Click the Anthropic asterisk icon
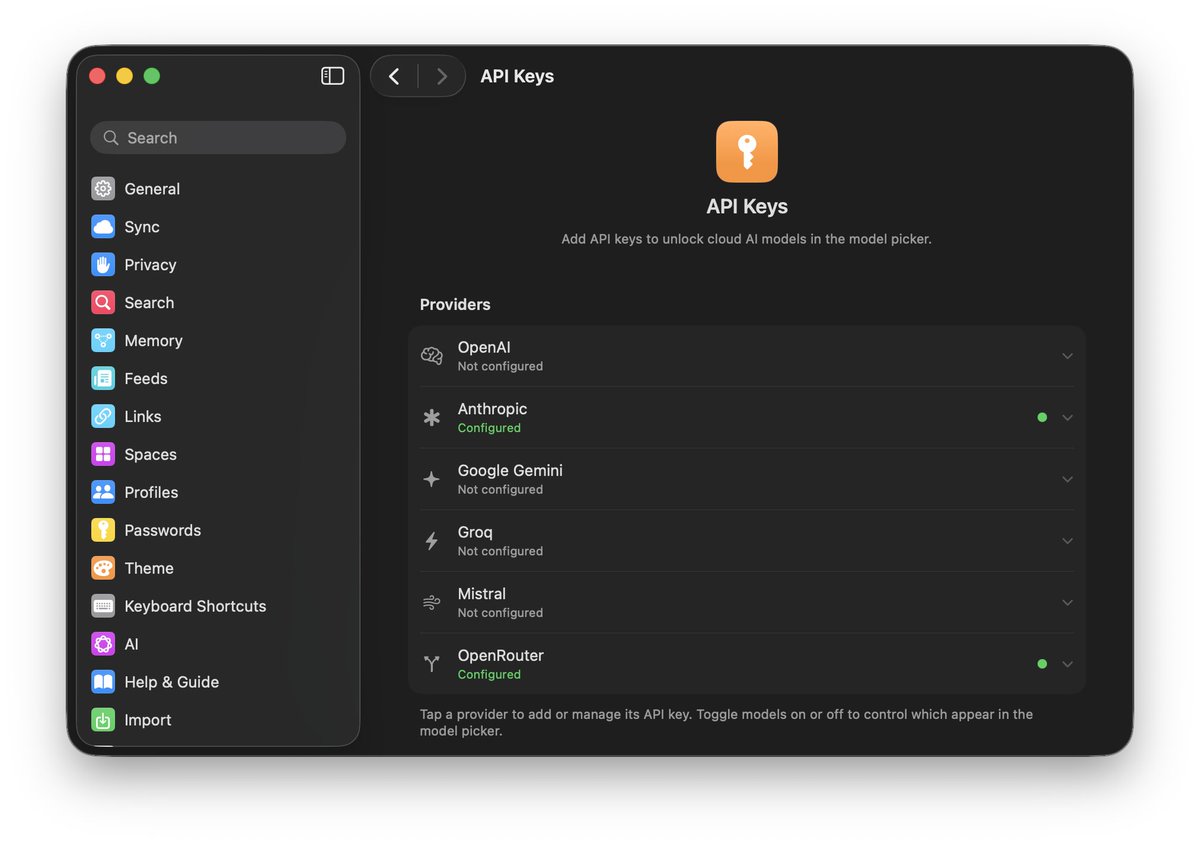 [x=432, y=418]
